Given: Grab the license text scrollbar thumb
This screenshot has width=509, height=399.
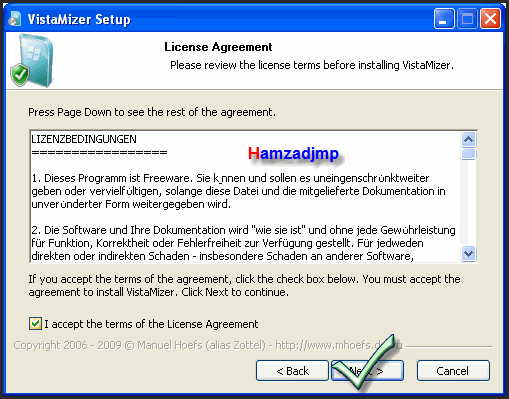Looking at the screenshot, I should click(x=469, y=154).
